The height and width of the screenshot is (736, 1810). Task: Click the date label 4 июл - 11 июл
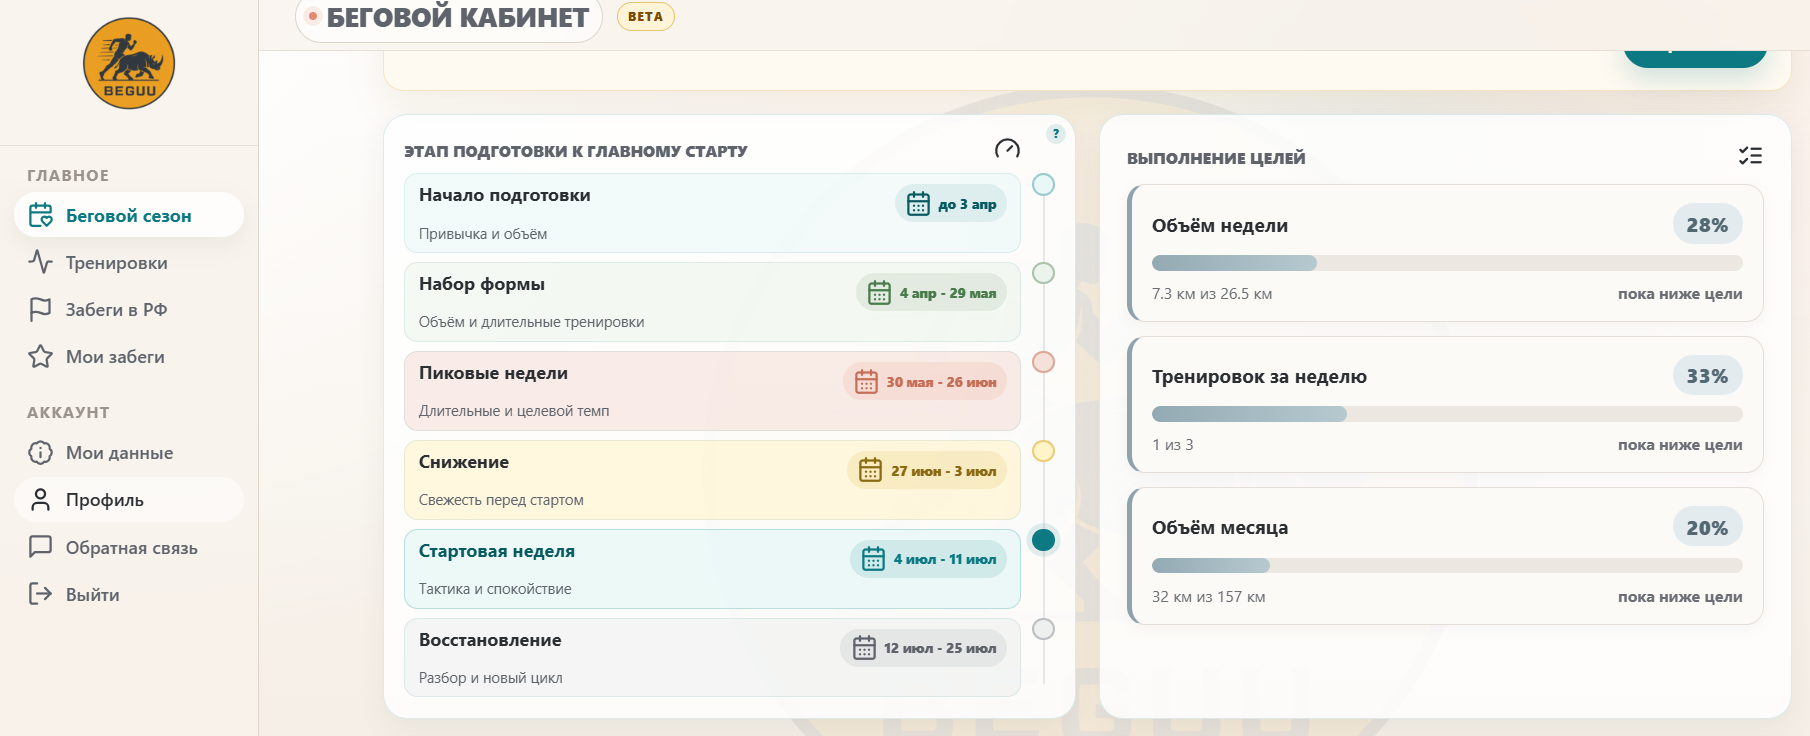click(945, 559)
